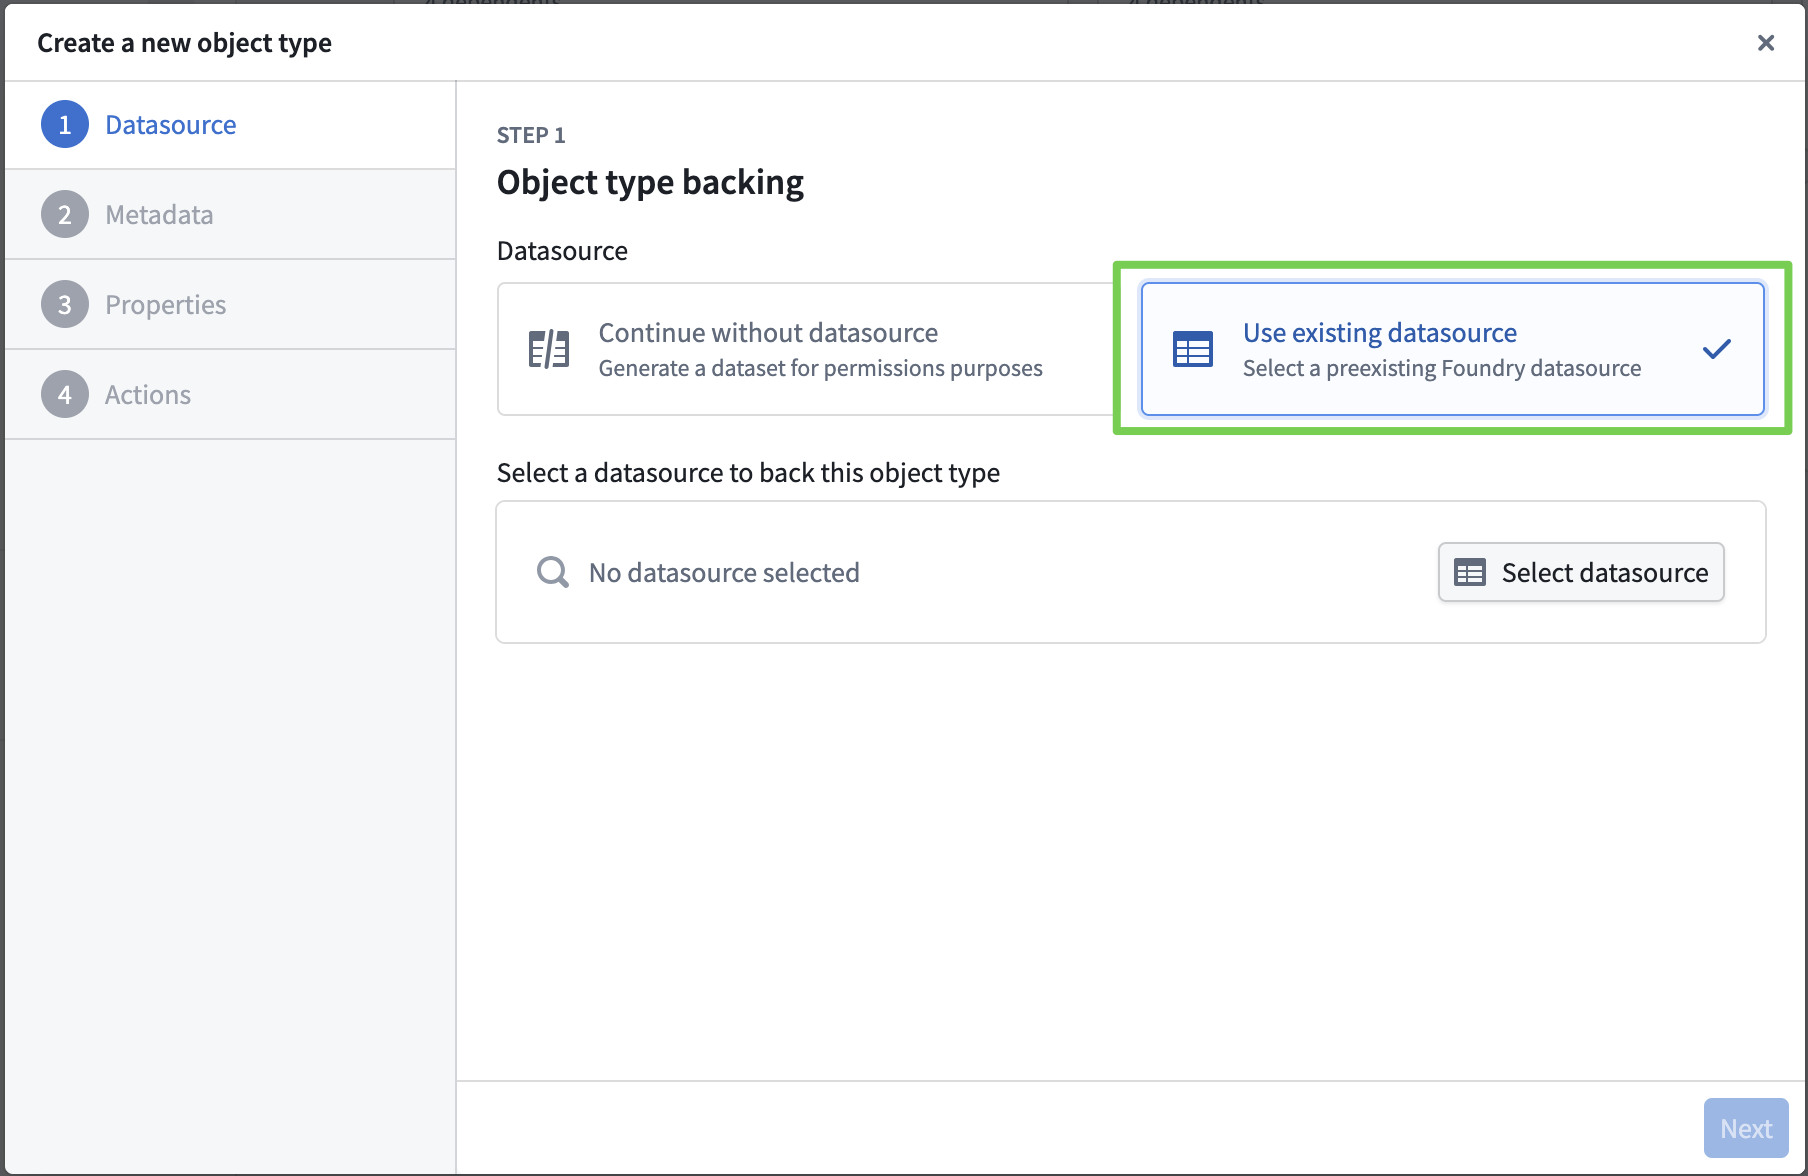Screen dimensions: 1808x1176
Task: Click the step 1 Datasource number circle
Action: coord(65,125)
